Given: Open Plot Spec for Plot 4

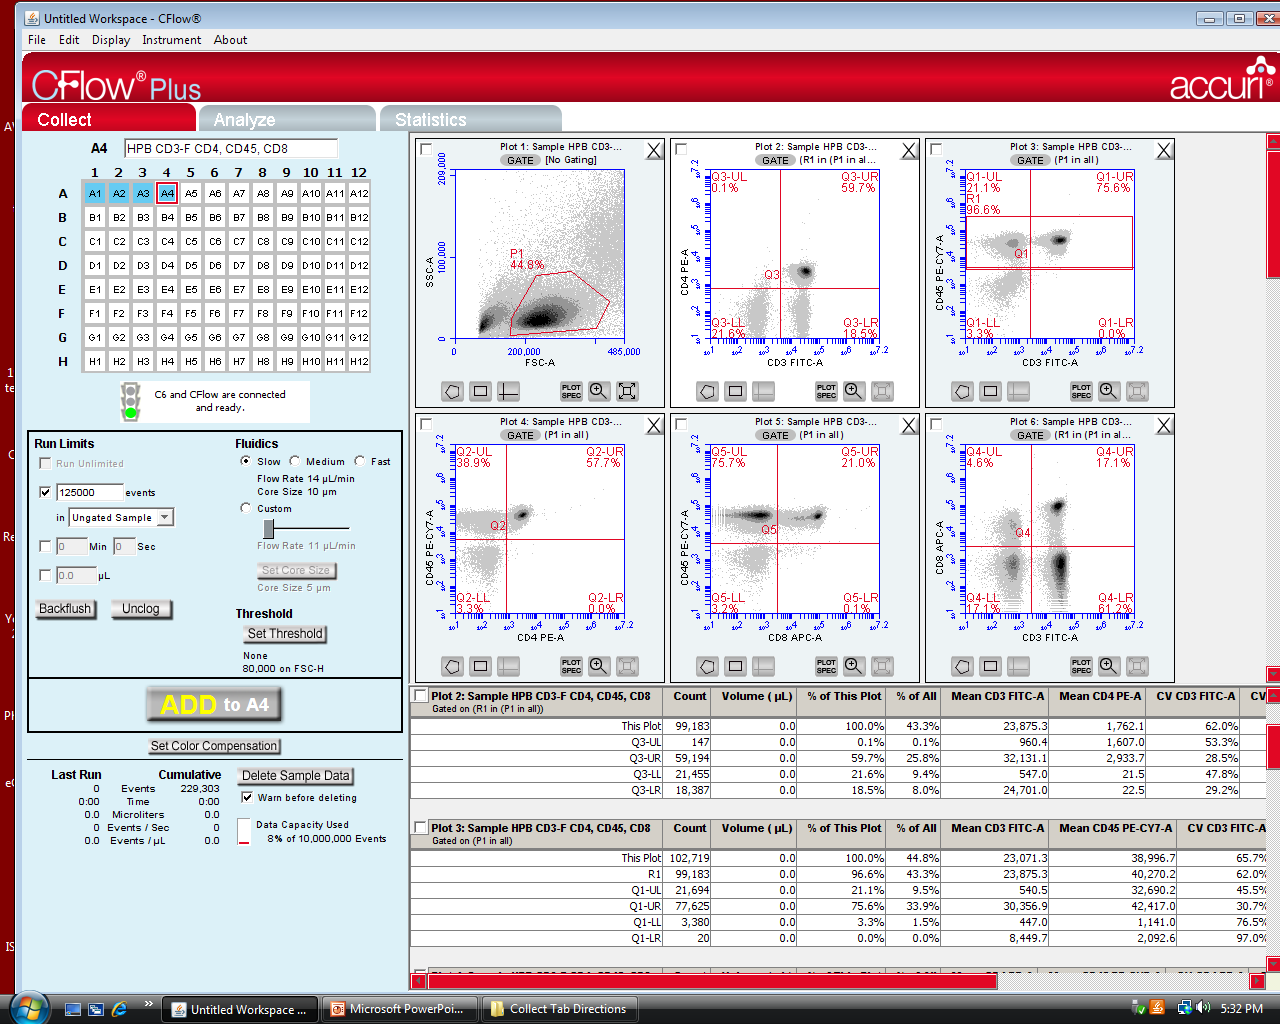Looking at the screenshot, I should coord(571,666).
